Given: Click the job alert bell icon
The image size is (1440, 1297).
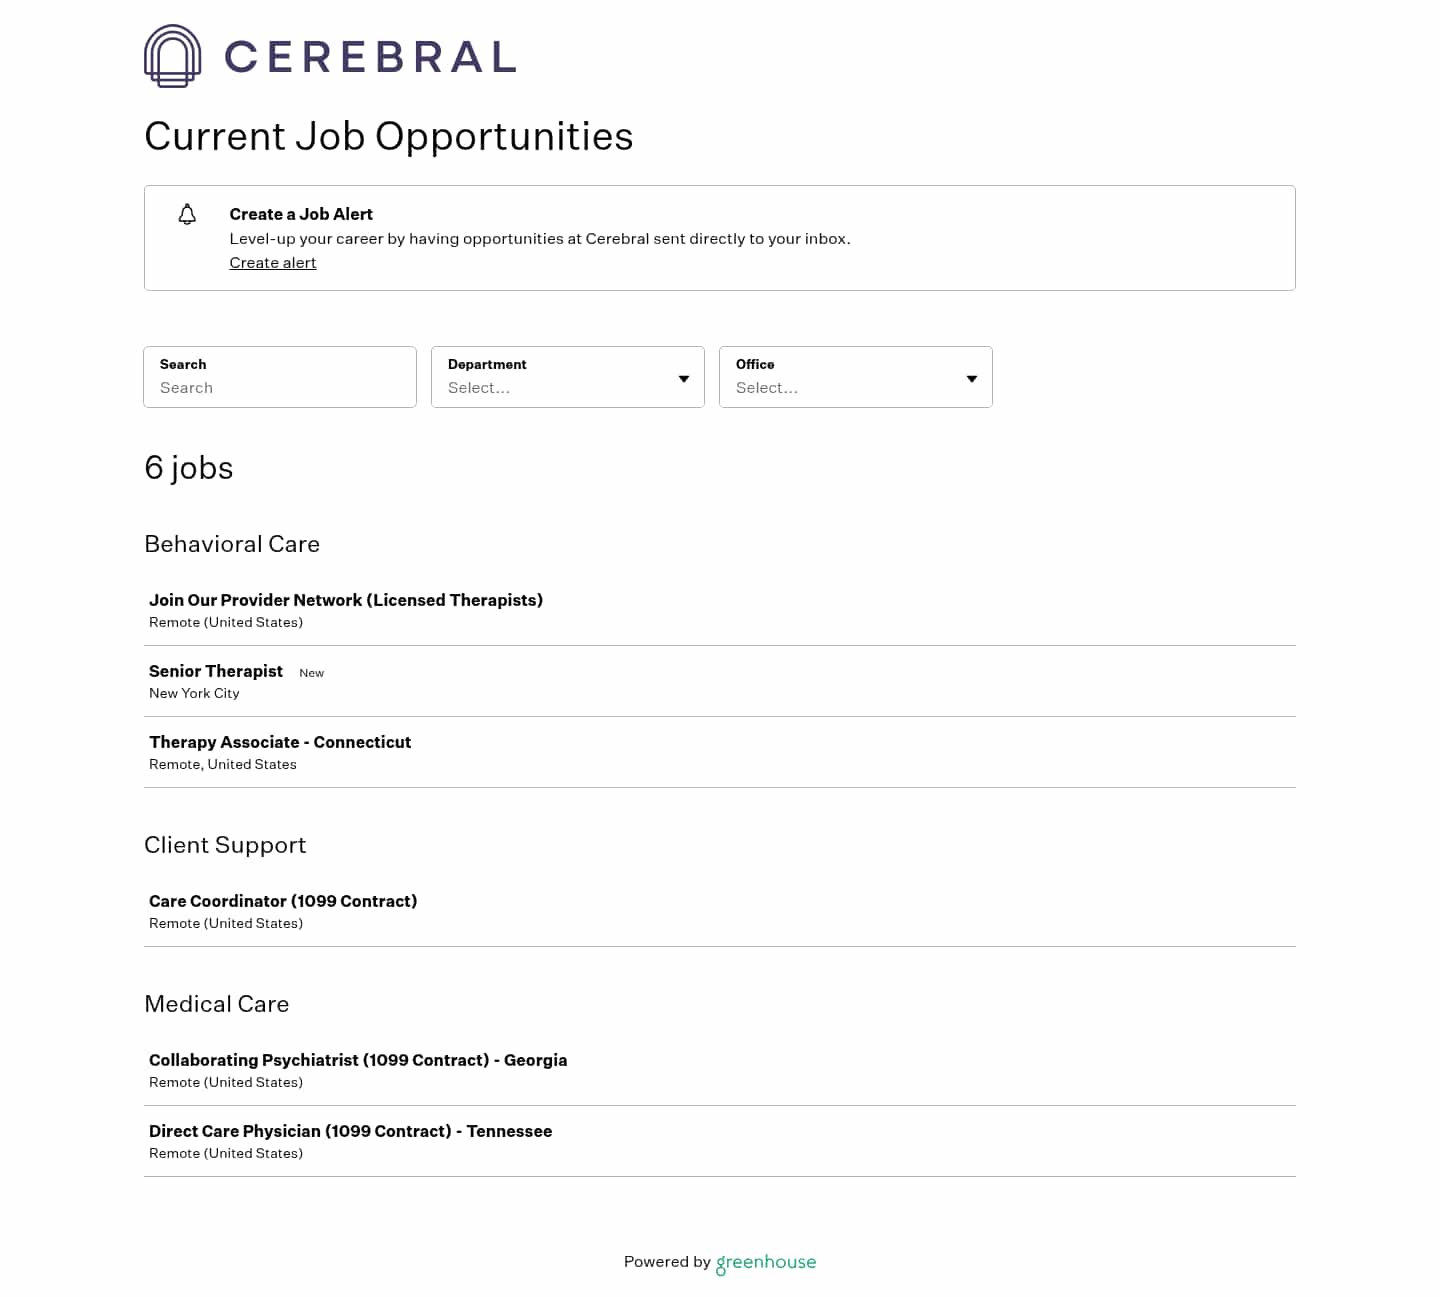Looking at the screenshot, I should coord(187,214).
